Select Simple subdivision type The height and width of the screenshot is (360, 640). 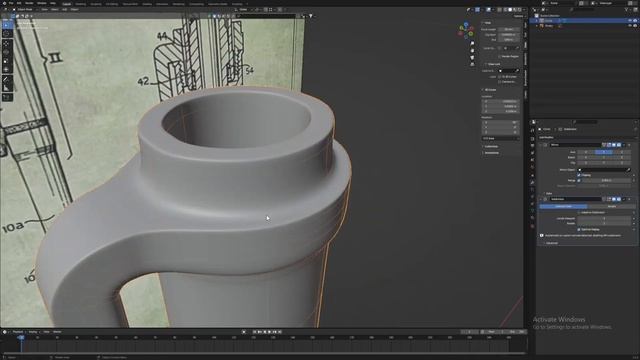coord(611,207)
